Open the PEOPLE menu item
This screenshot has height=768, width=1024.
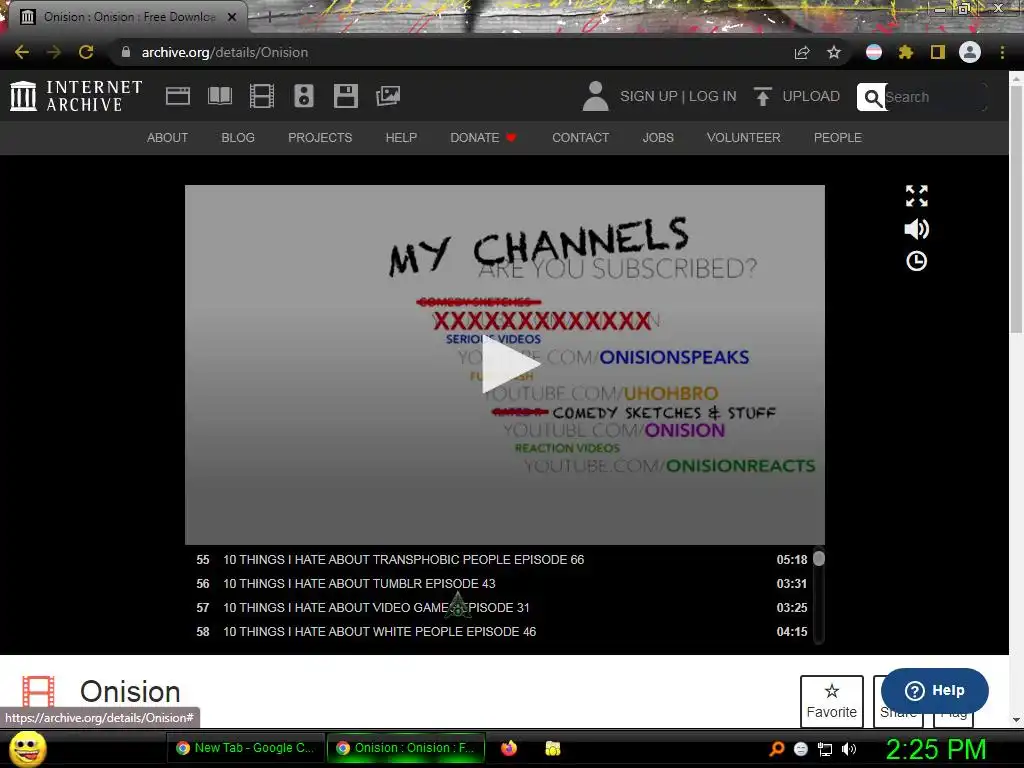[x=837, y=138]
